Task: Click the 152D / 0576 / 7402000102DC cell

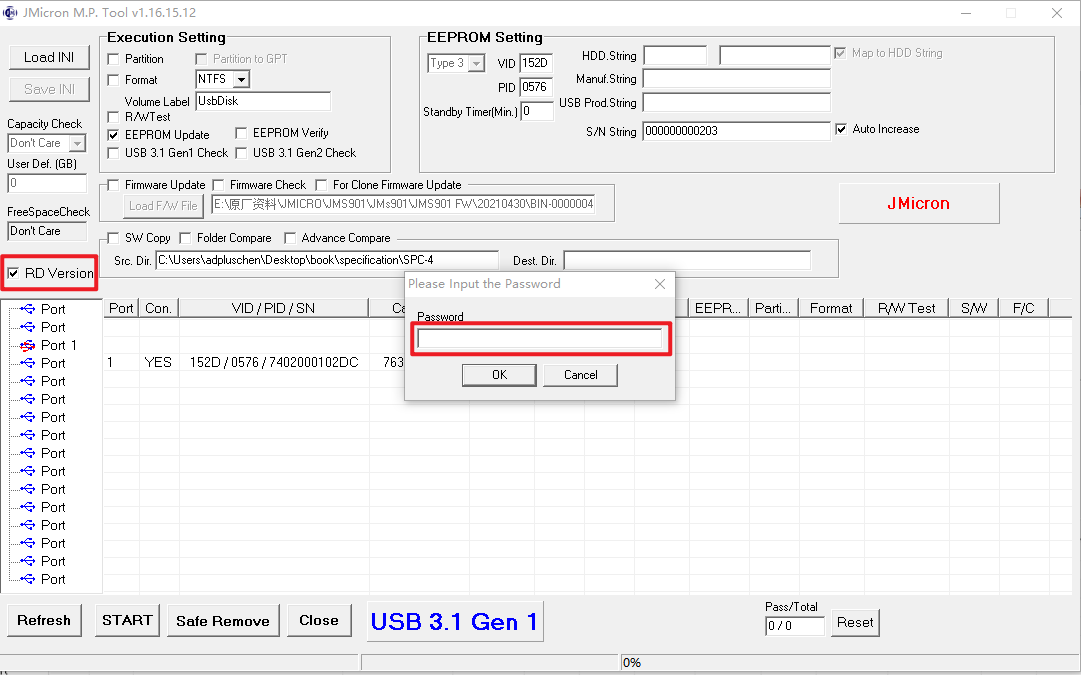Action: point(274,363)
